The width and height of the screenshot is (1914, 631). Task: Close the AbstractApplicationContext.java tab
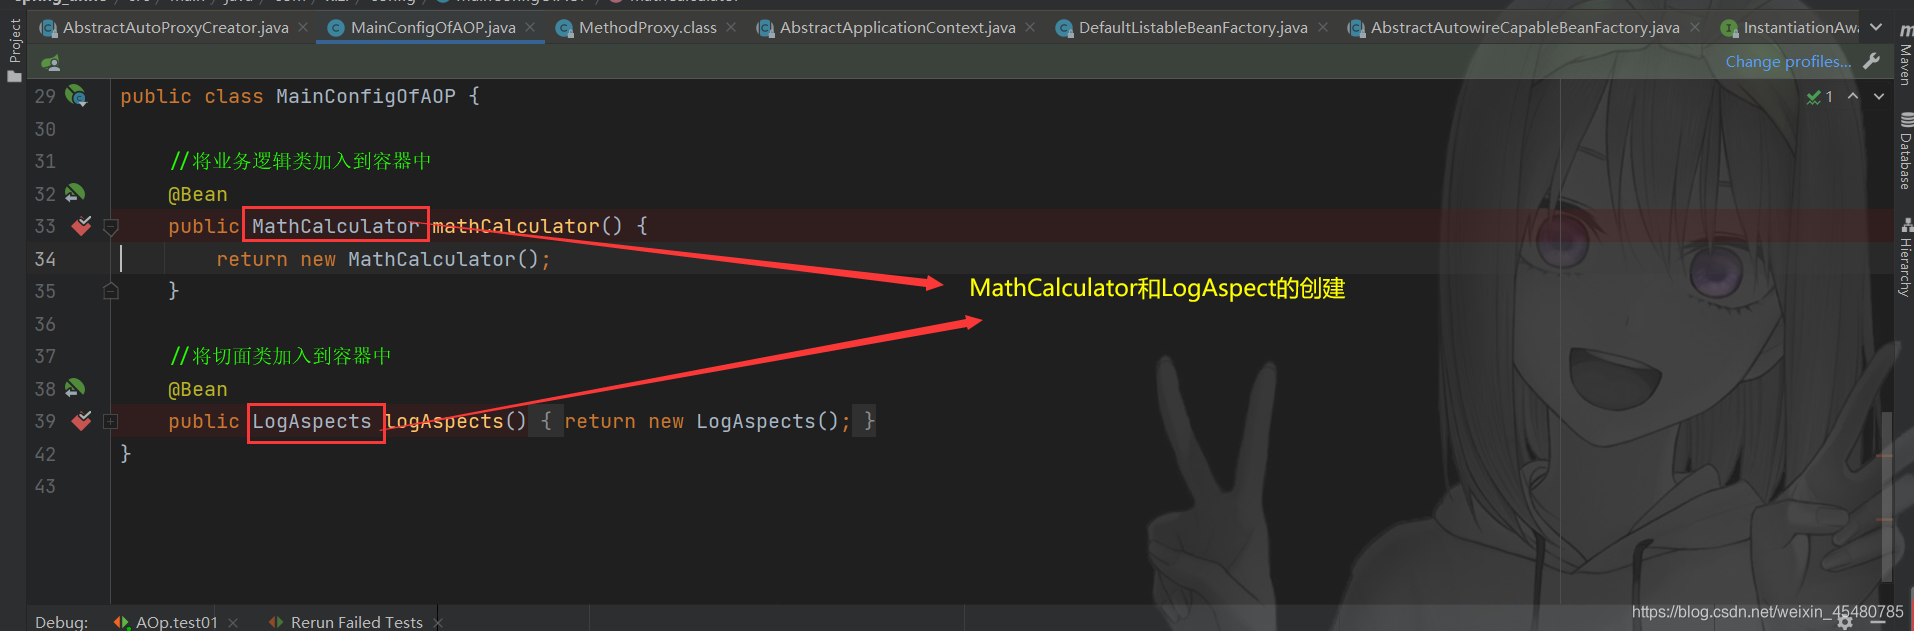point(1030,27)
